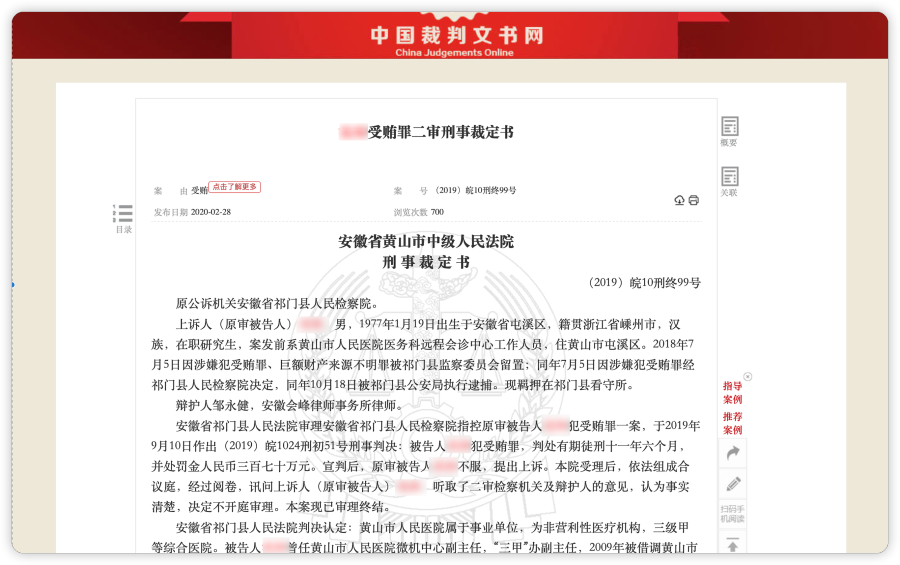This screenshot has width=900, height=565.
Task: Open the 推荐案例 link
Action: tap(732, 422)
